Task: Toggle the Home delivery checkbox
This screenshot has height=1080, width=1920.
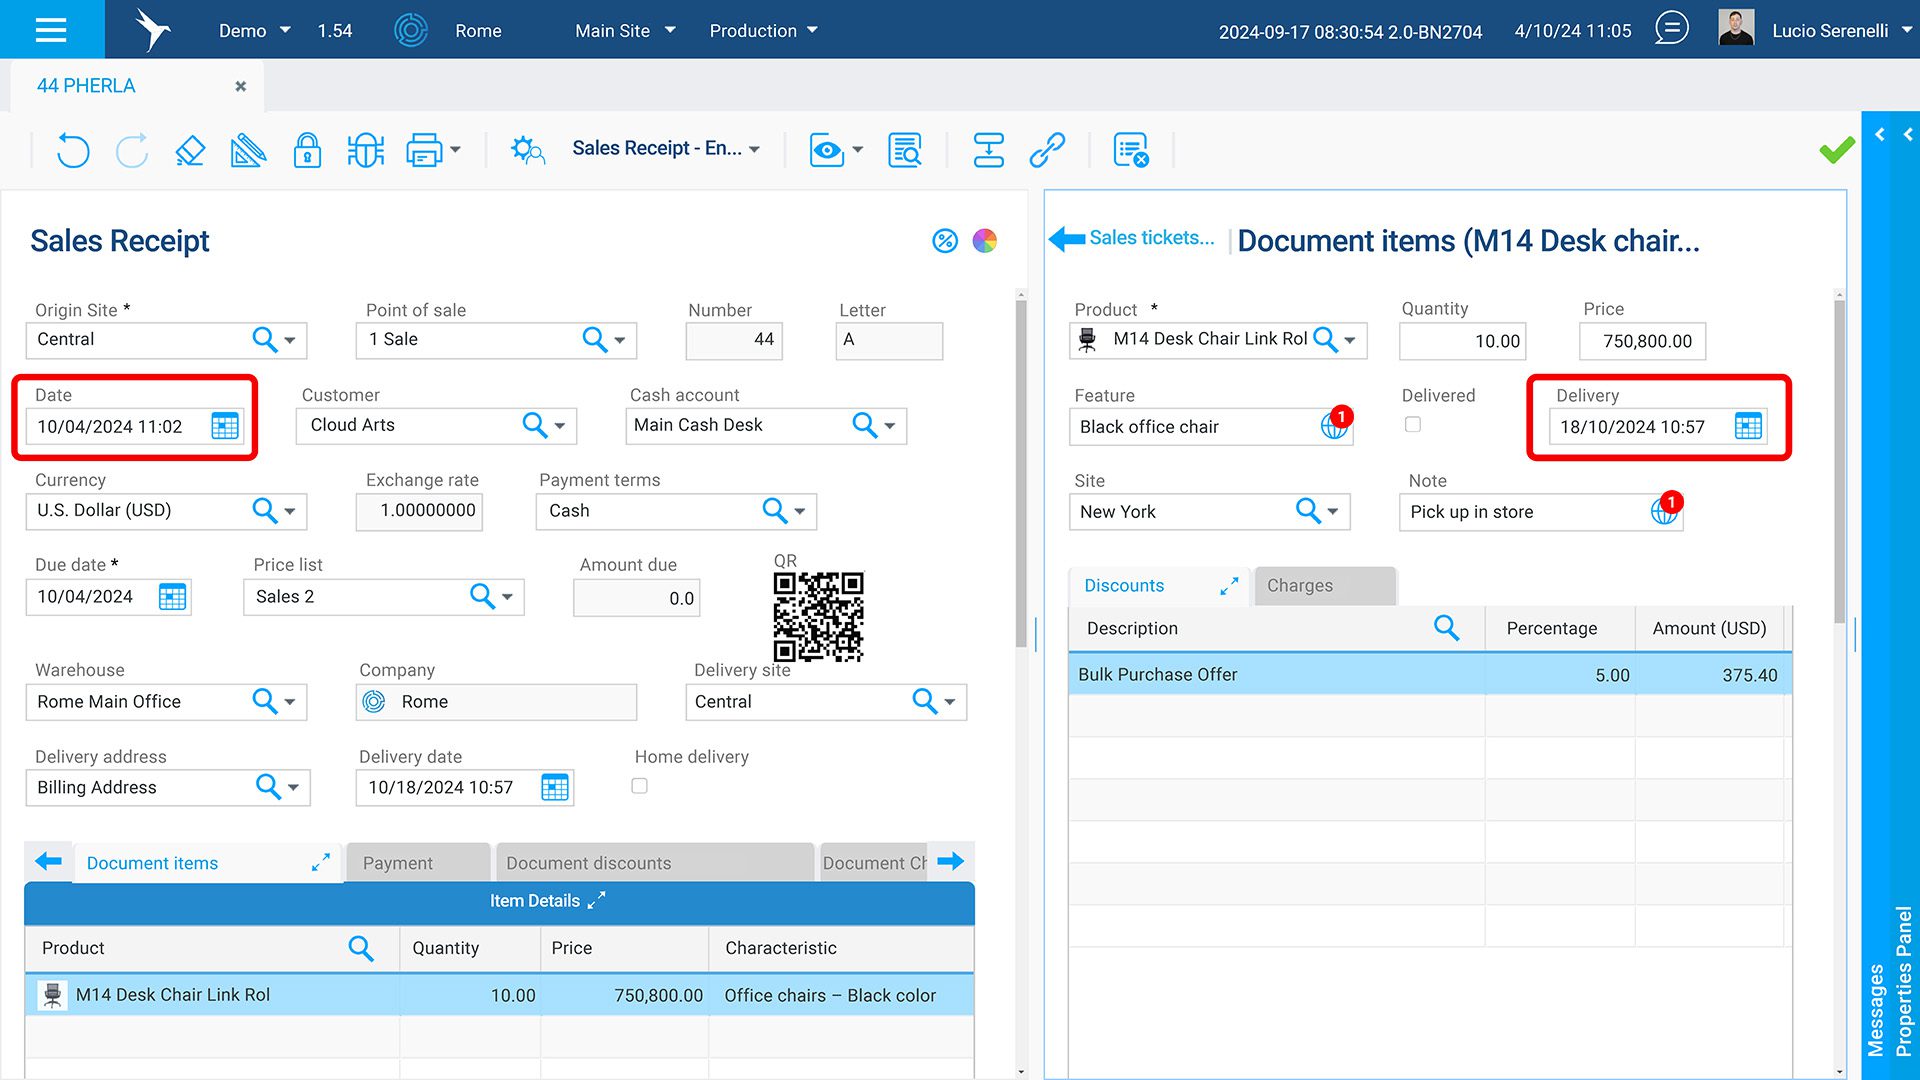Action: tap(640, 786)
